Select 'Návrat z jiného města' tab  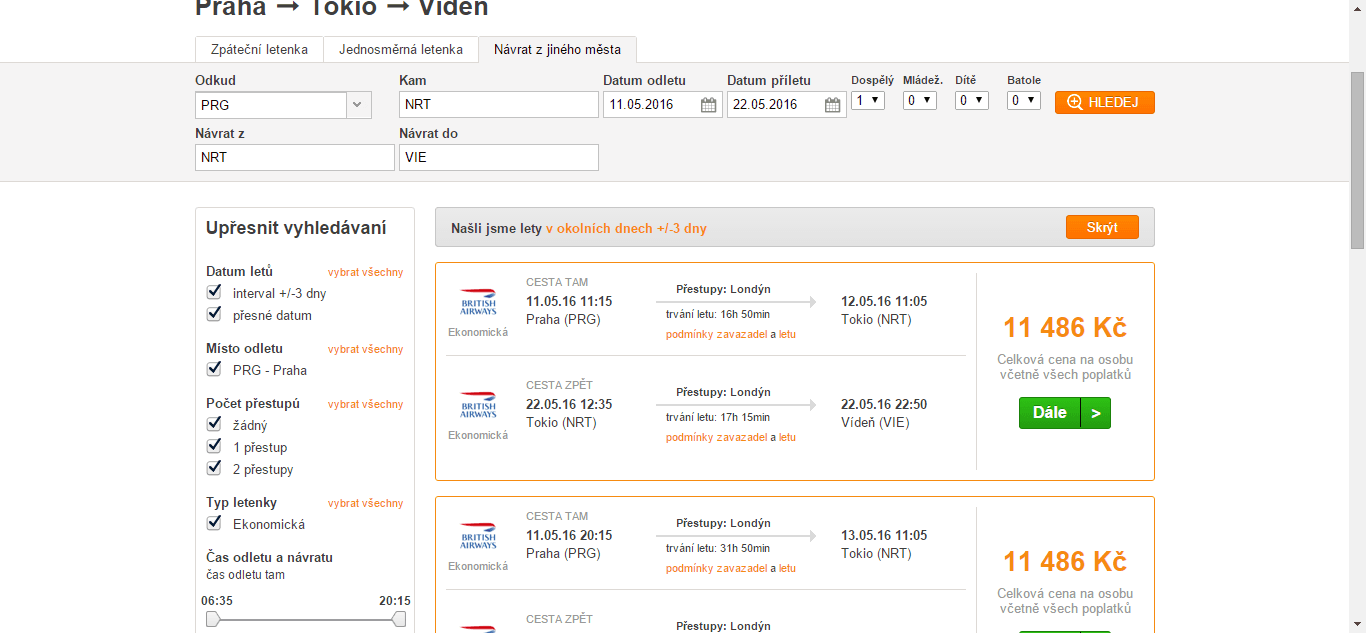[557, 49]
